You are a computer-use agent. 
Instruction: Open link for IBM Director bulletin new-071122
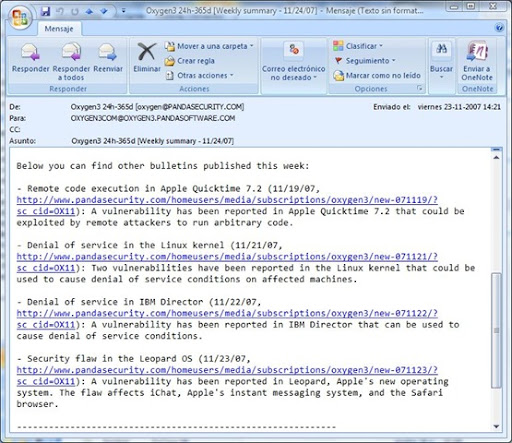tap(227, 313)
